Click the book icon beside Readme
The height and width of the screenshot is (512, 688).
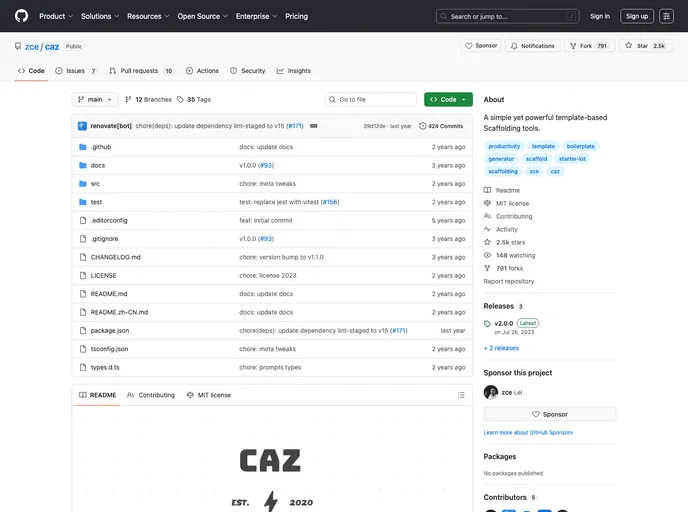pos(487,190)
